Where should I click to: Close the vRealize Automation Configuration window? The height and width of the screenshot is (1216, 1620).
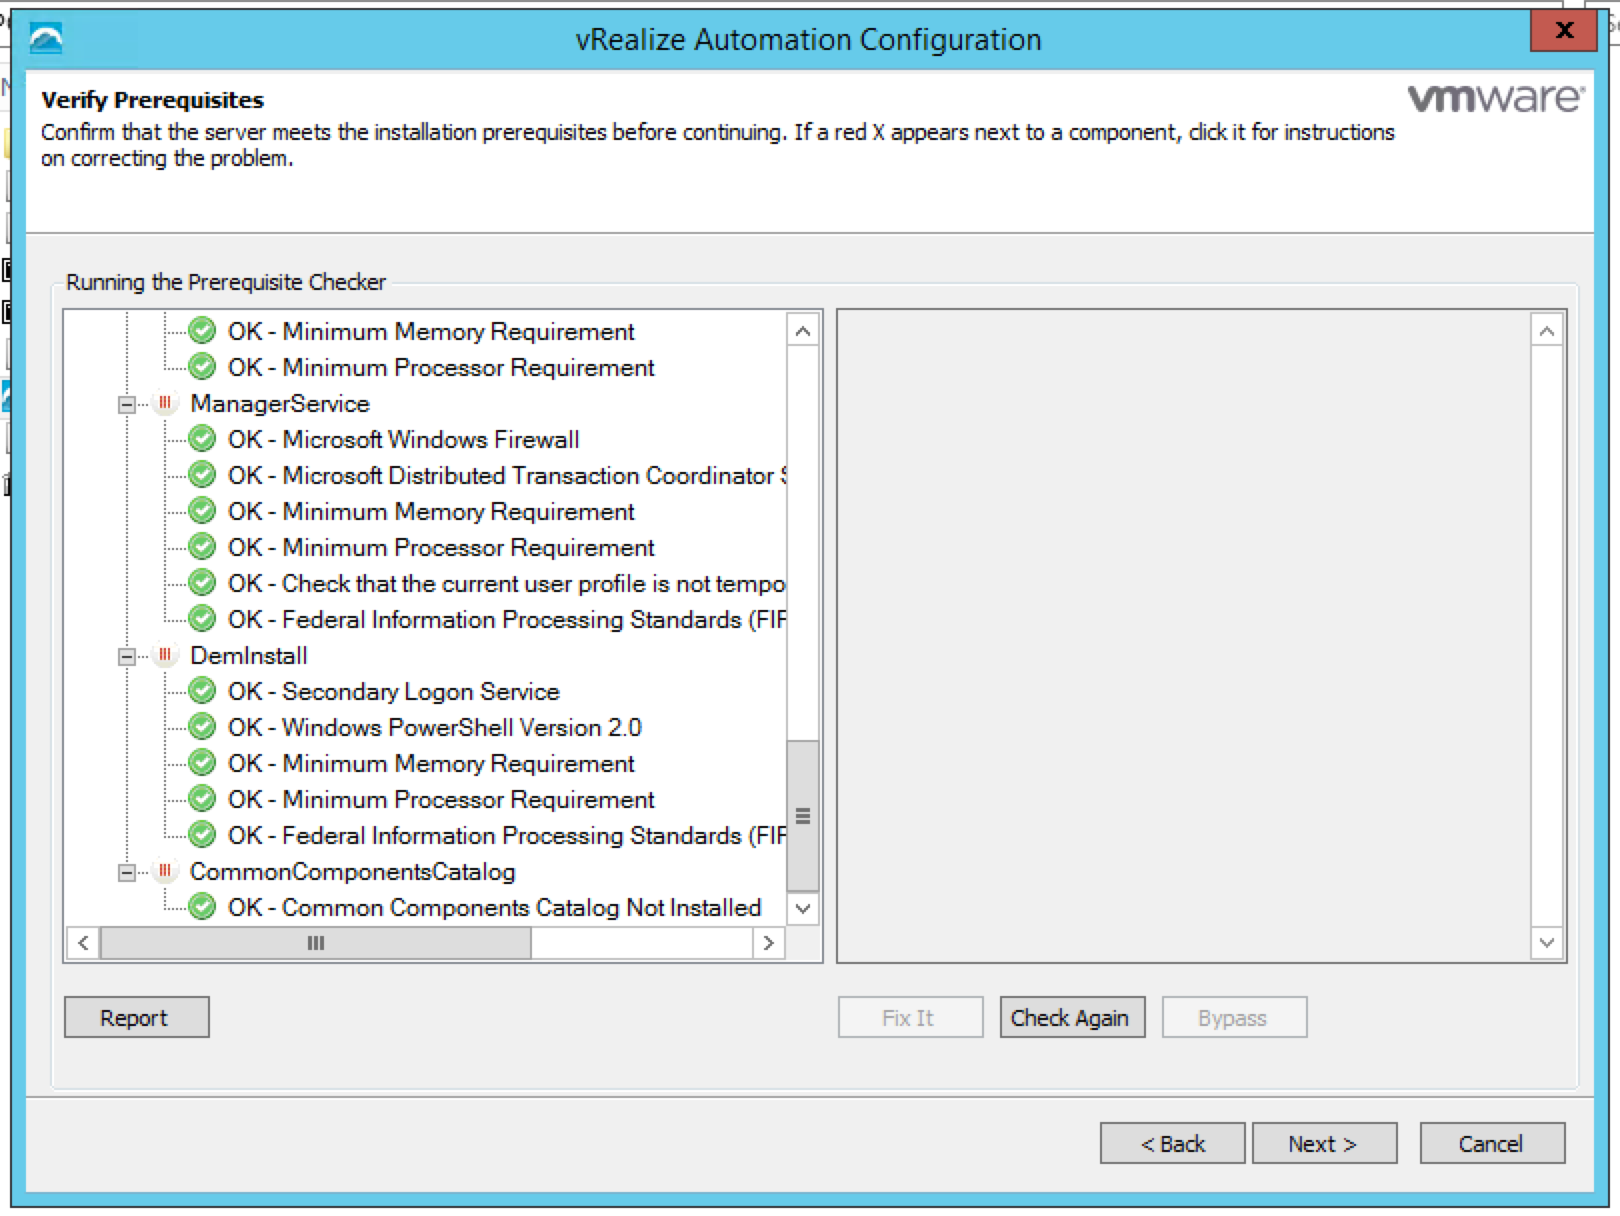coord(1565,31)
